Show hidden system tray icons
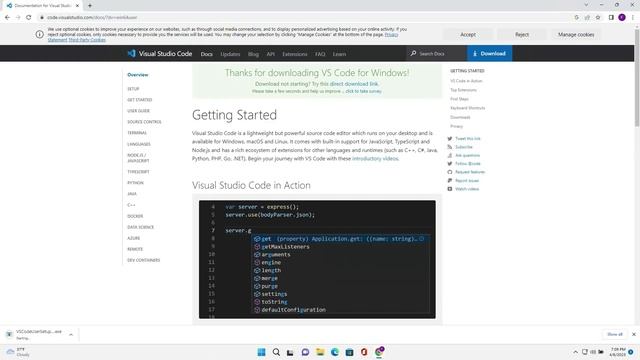Image resolution: width=640 pixels, height=360 pixels. [x=576, y=352]
